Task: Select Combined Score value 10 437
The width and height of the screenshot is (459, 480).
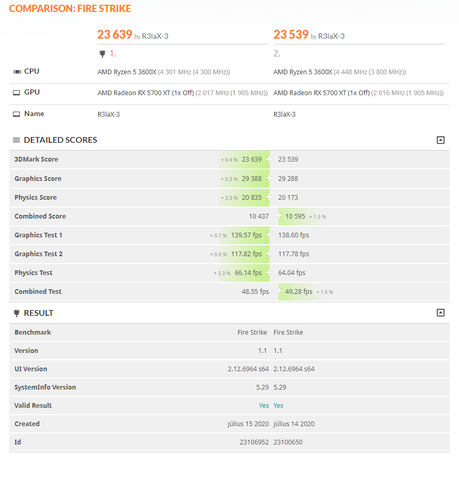Action: pyautogui.click(x=259, y=217)
